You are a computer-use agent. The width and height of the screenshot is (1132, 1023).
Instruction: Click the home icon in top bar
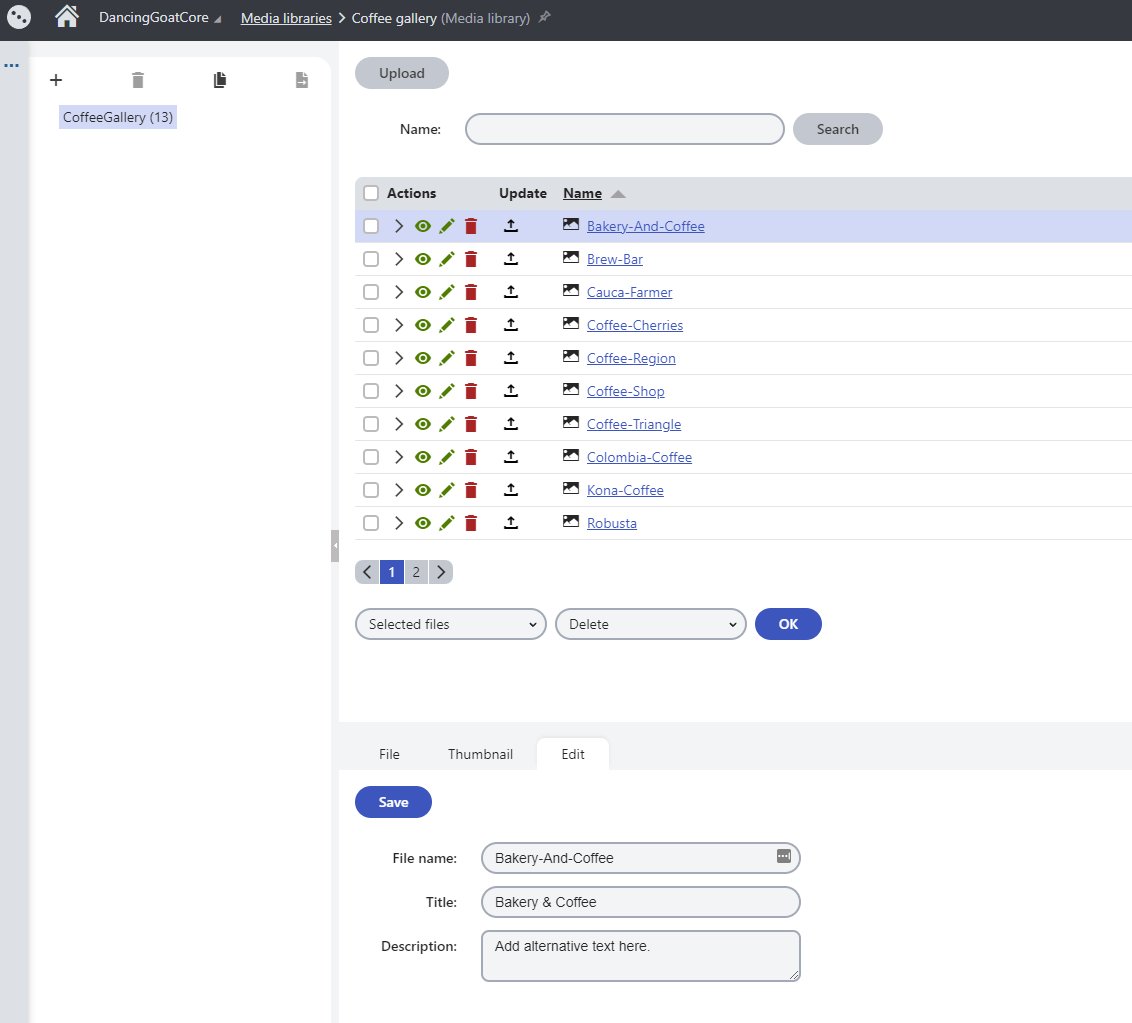pyautogui.click(x=66, y=17)
